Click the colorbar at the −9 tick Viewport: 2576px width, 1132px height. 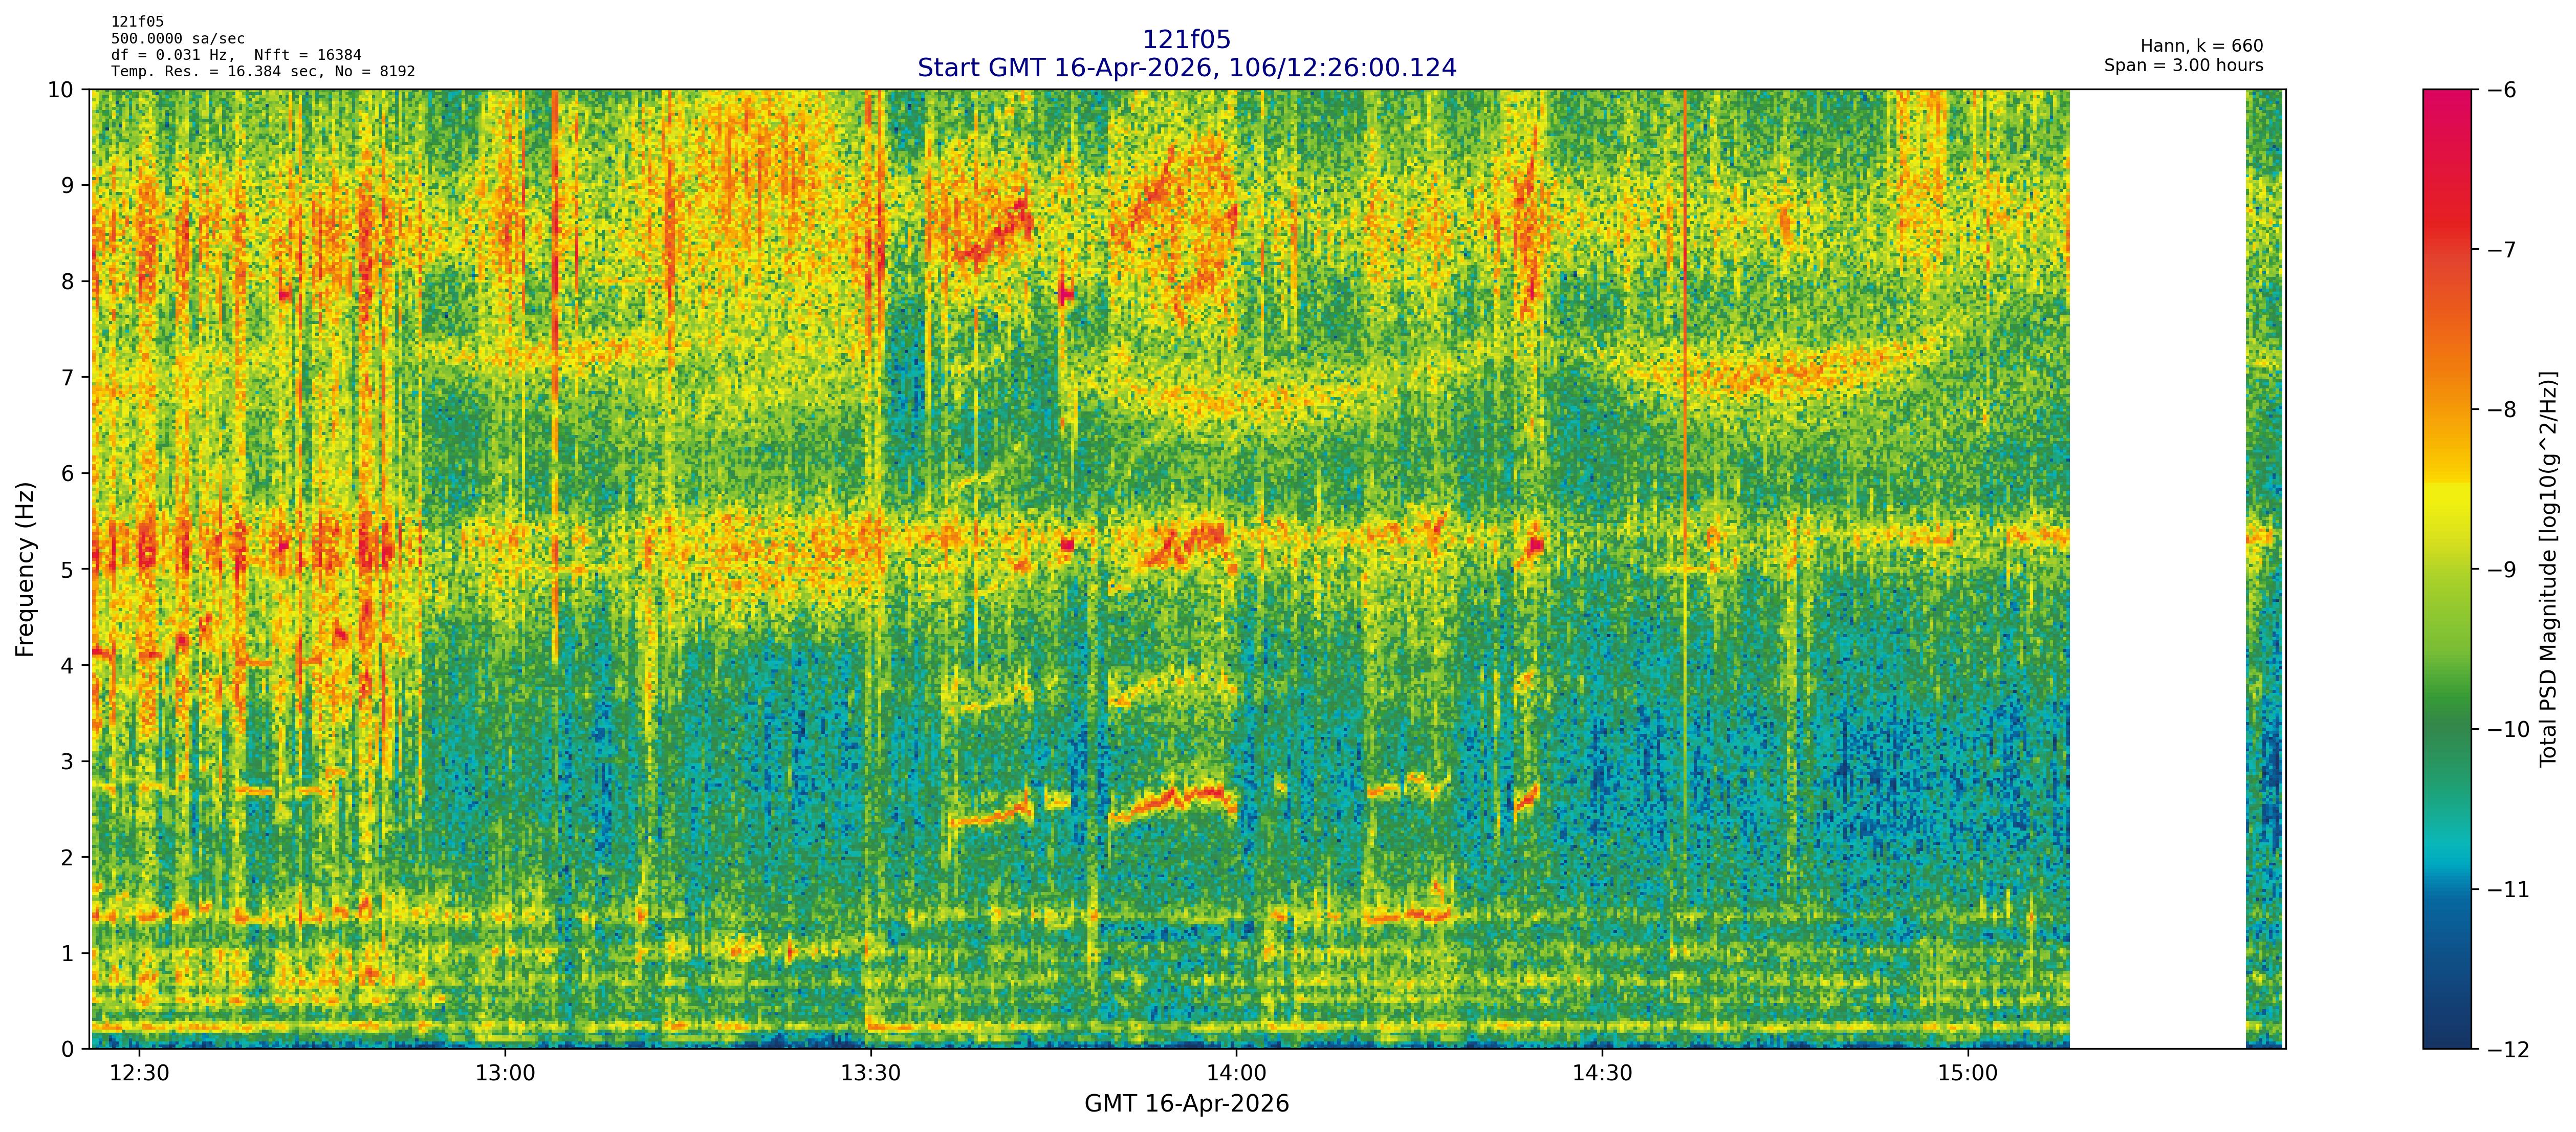pyautogui.click(x=2446, y=569)
